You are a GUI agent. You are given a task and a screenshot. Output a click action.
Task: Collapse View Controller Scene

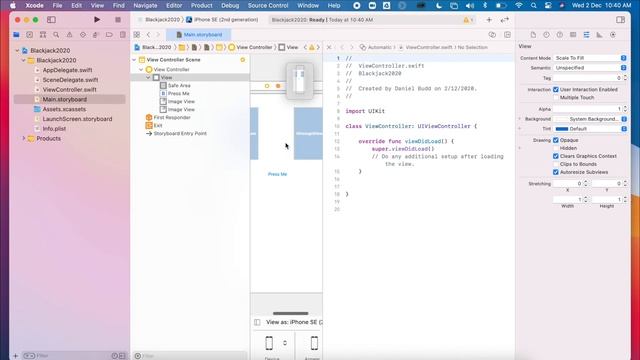pos(134,60)
